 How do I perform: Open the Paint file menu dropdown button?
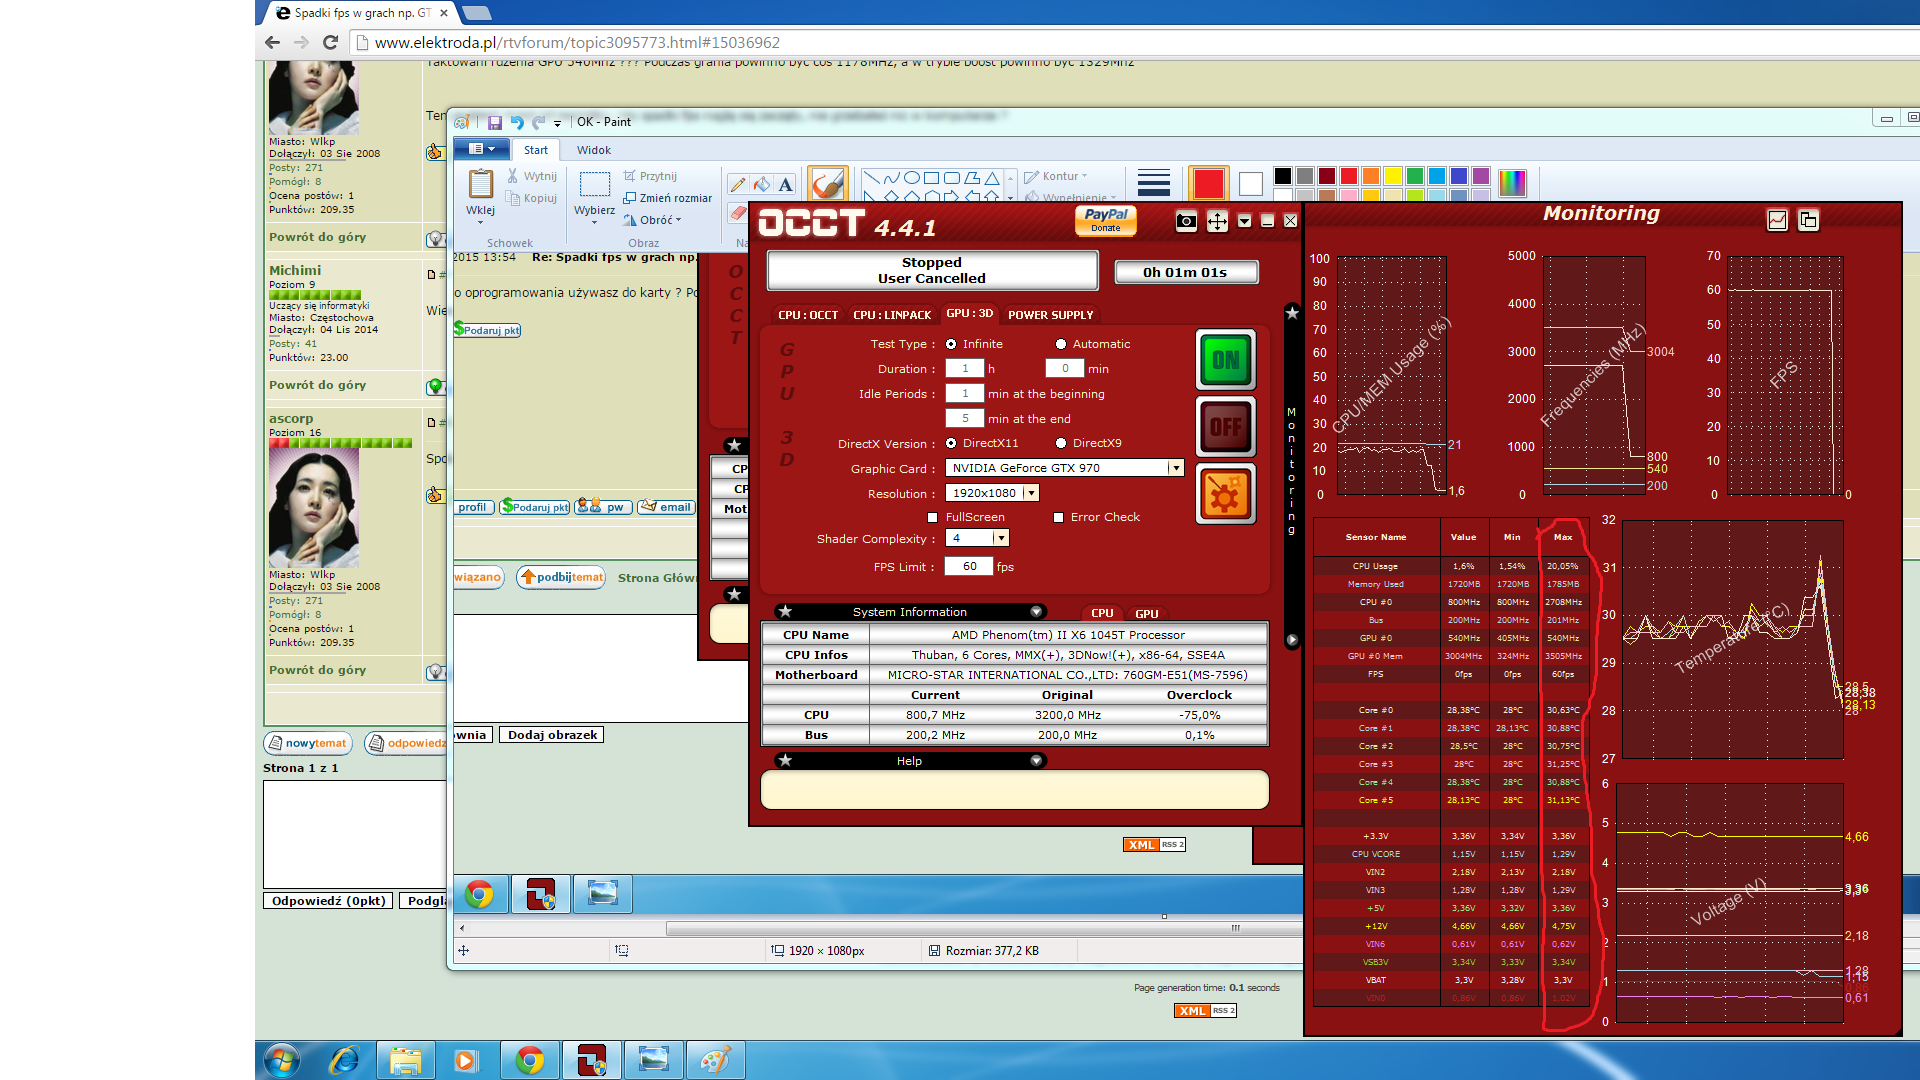pos(482,149)
